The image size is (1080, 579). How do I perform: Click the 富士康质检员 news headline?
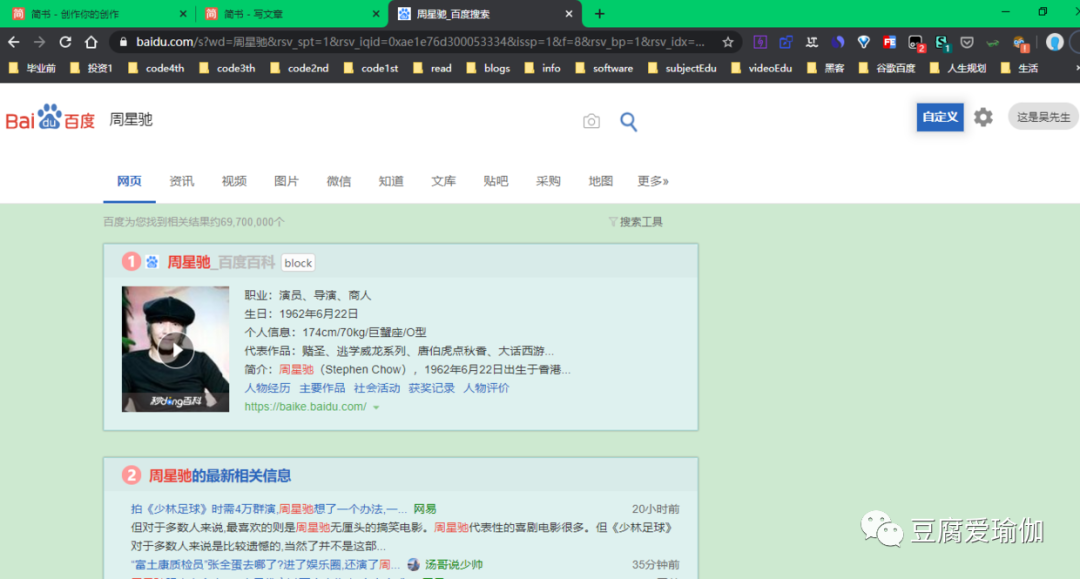[265, 565]
